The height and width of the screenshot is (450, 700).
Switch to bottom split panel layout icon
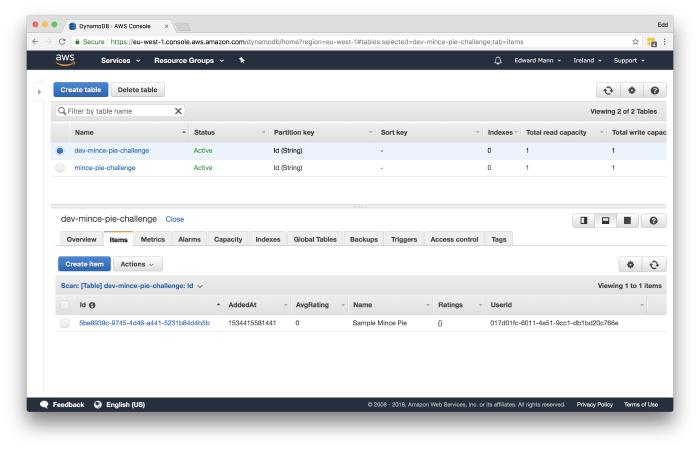click(605, 221)
